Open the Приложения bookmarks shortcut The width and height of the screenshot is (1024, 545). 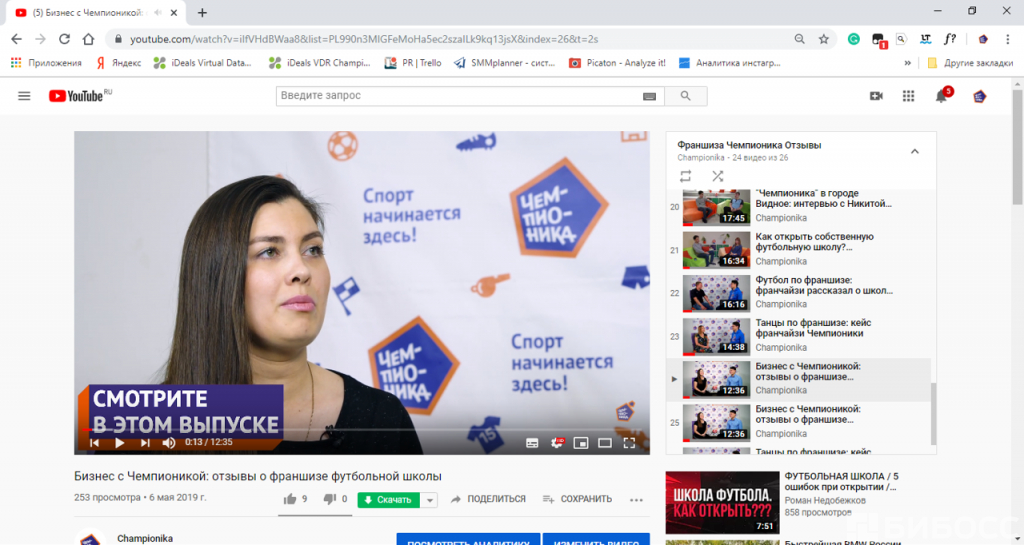[46, 63]
